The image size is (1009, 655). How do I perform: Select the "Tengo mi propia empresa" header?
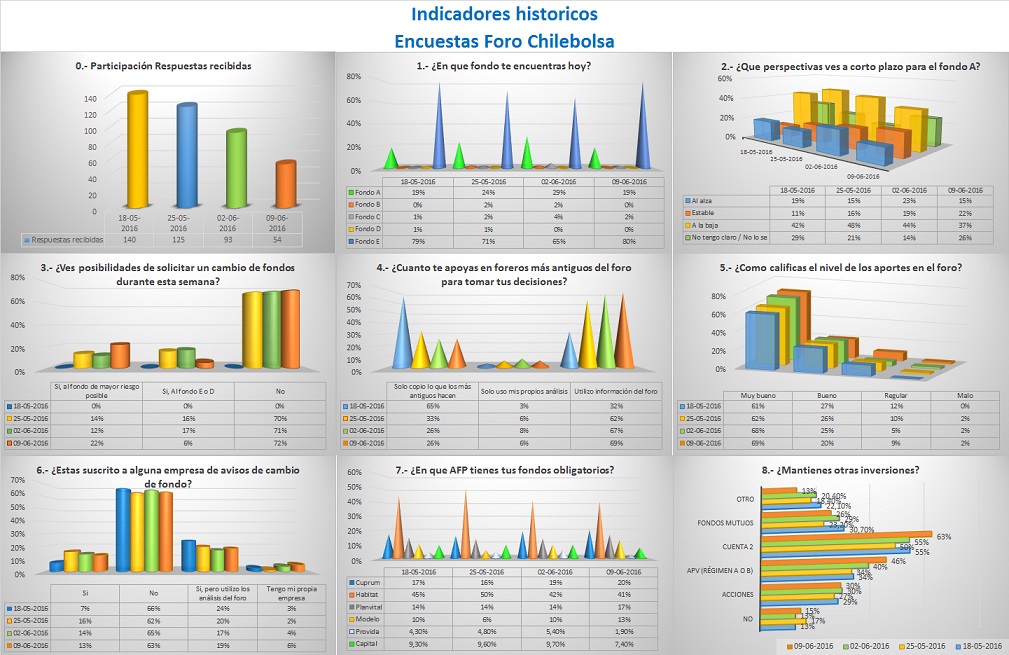tap(292, 593)
